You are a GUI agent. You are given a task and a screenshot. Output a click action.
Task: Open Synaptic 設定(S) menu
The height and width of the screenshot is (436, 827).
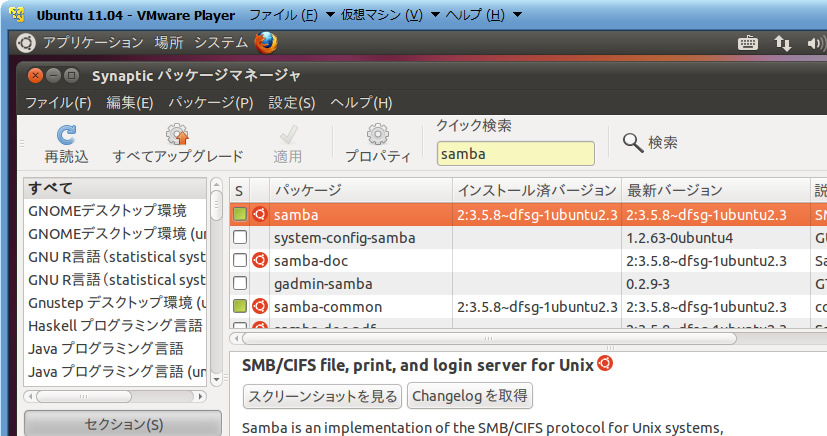point(292,102)
